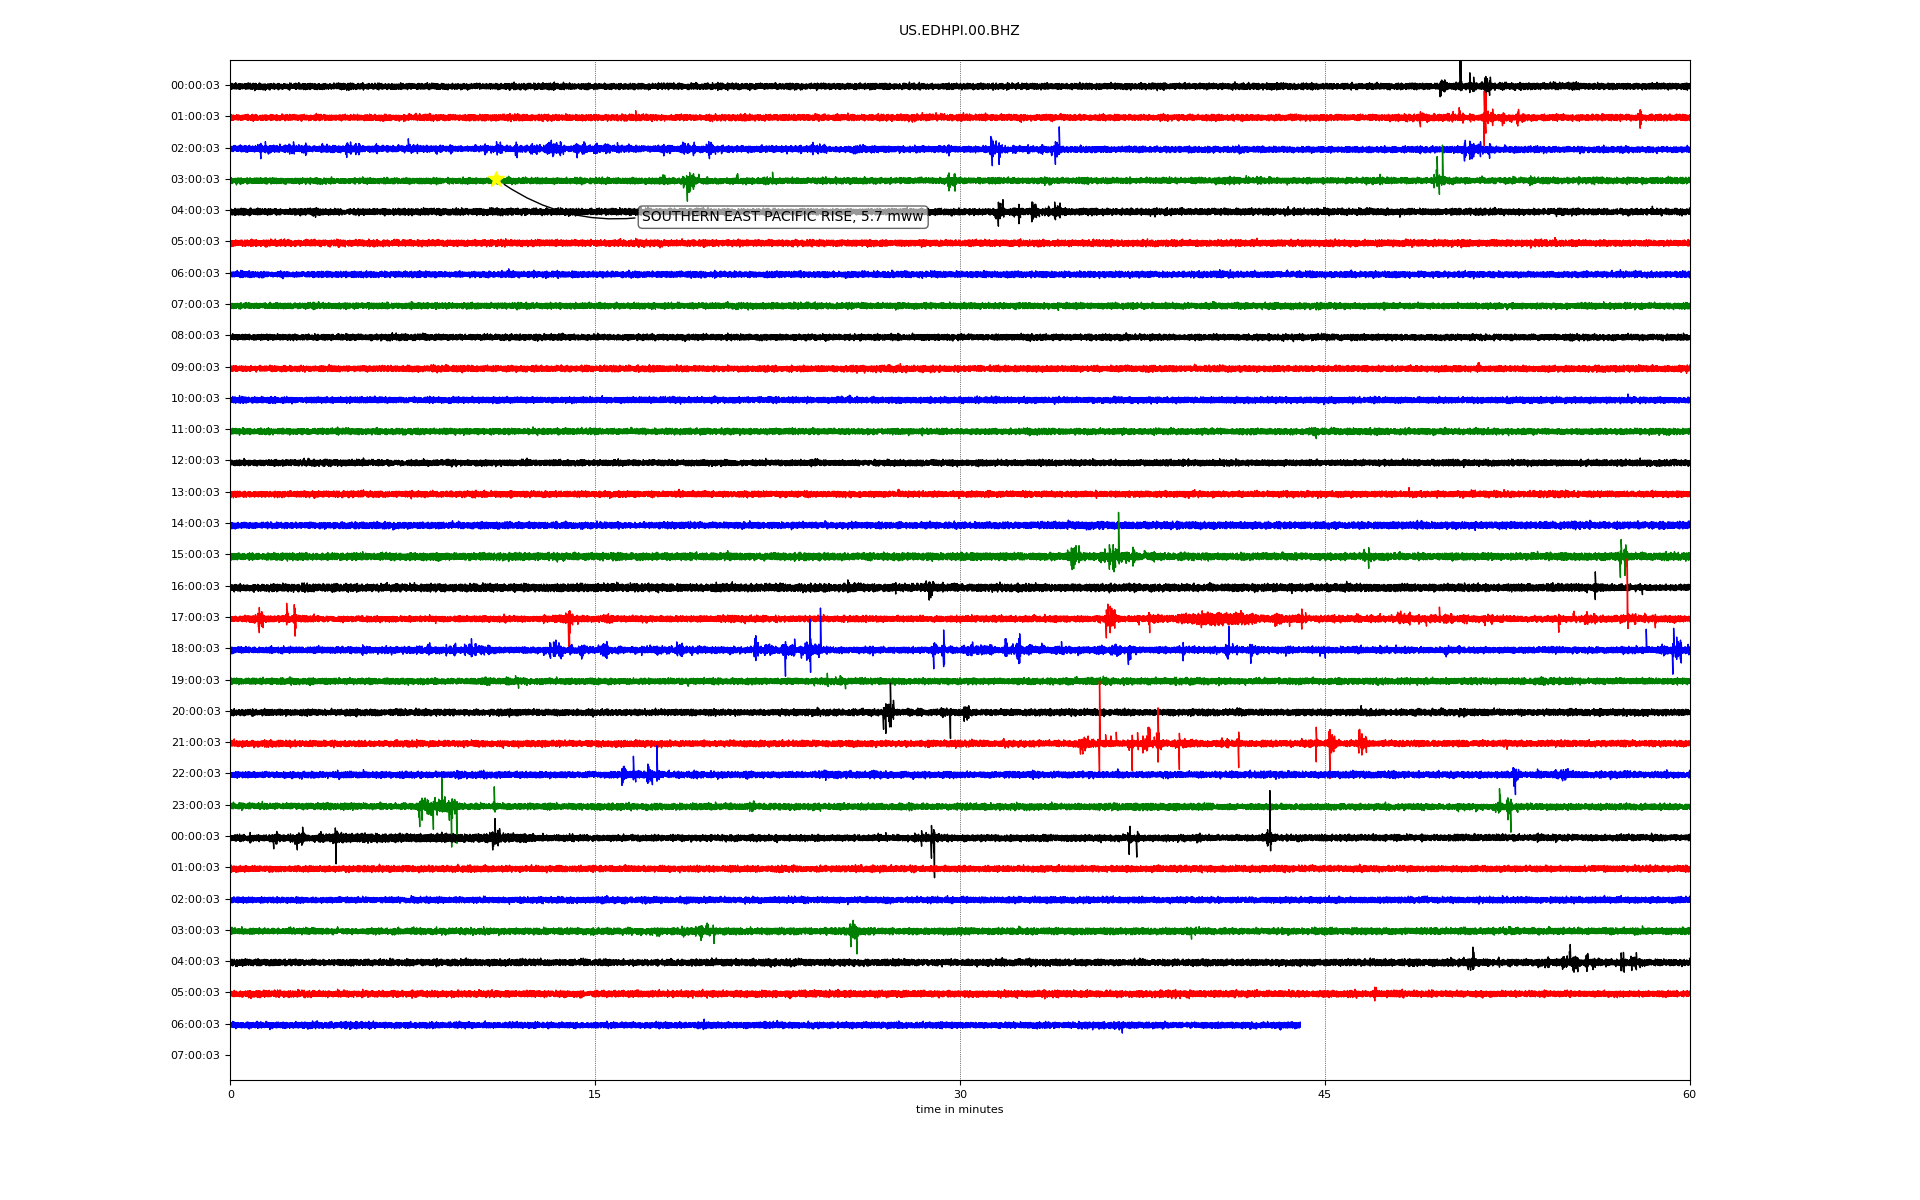Screen dimensions: 1920x1200
Task: Click the 13:00:03 row time label
Action: 195,493
